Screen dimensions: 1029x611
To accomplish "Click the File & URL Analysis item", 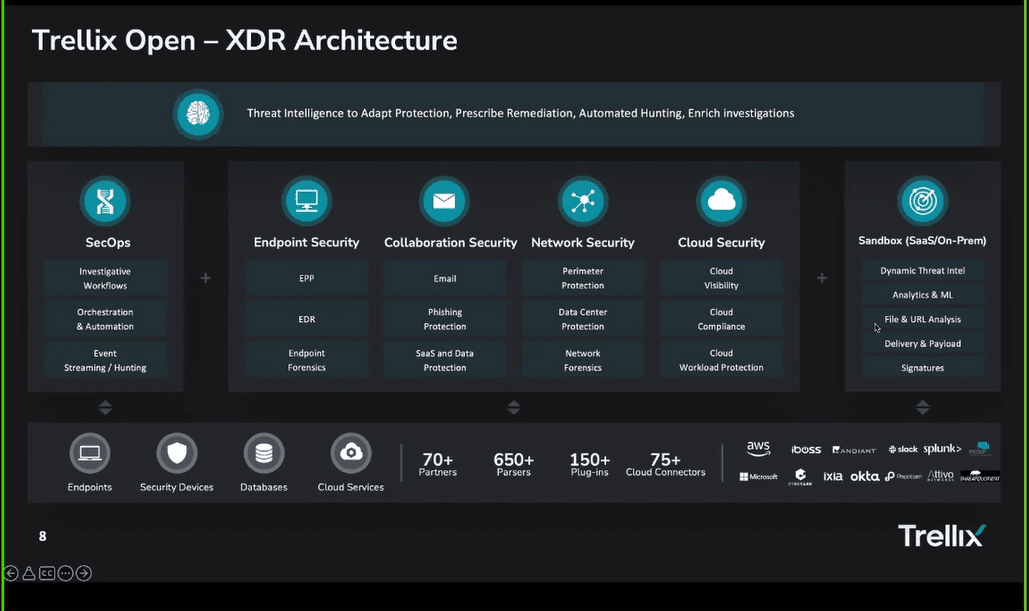I will (x=922, y=319).
